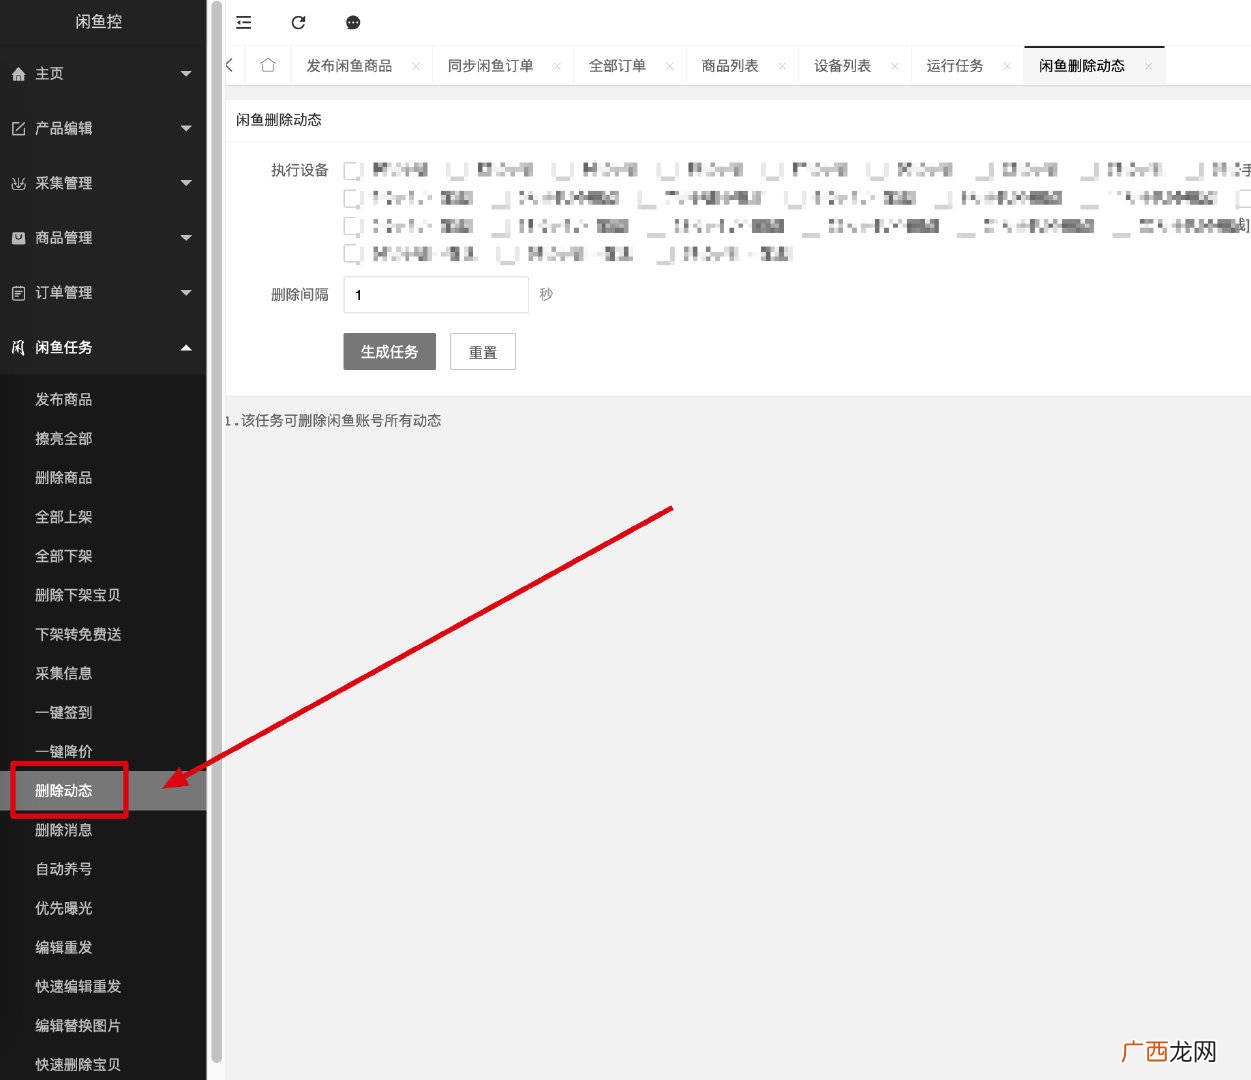The height and width of the screenshot is (1080, 1251).
Task: Click the refresh icon in top toolbar
Action: (298, 22)
